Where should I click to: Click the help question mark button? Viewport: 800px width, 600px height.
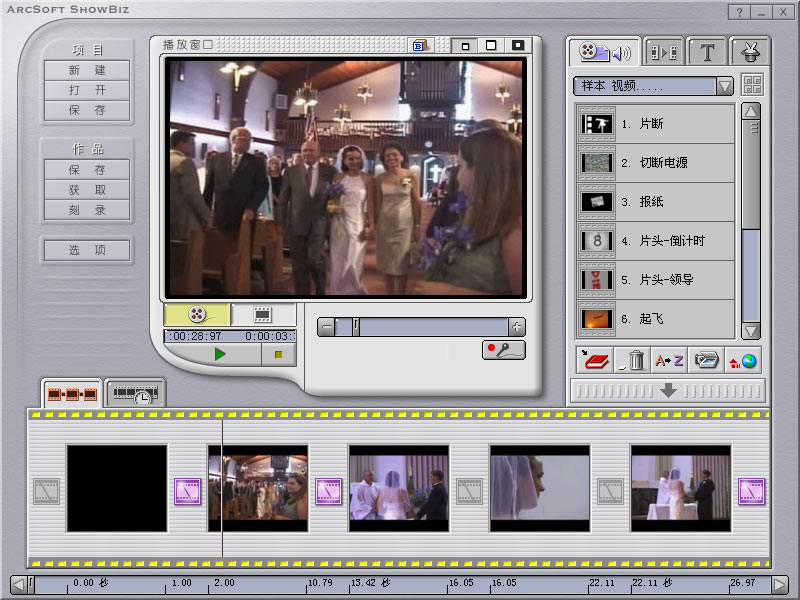(739, 12)
